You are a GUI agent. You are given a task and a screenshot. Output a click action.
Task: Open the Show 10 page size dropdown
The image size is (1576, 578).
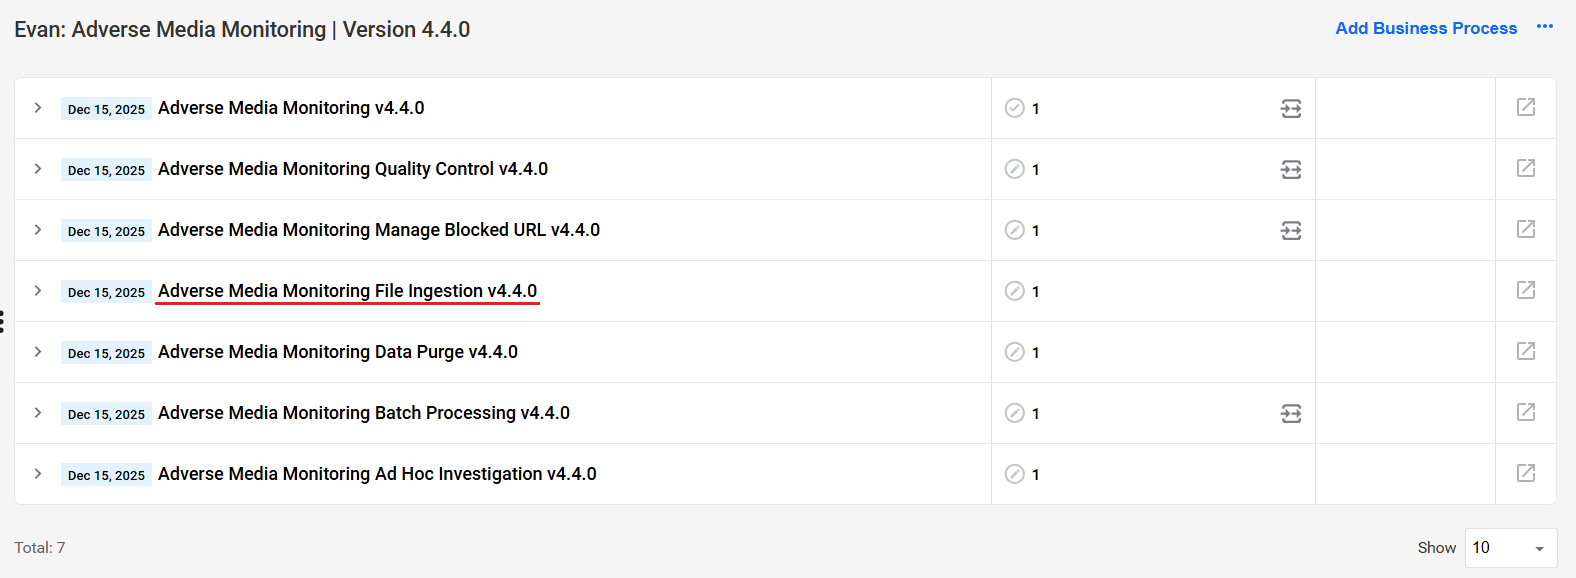coord(1510,548)
